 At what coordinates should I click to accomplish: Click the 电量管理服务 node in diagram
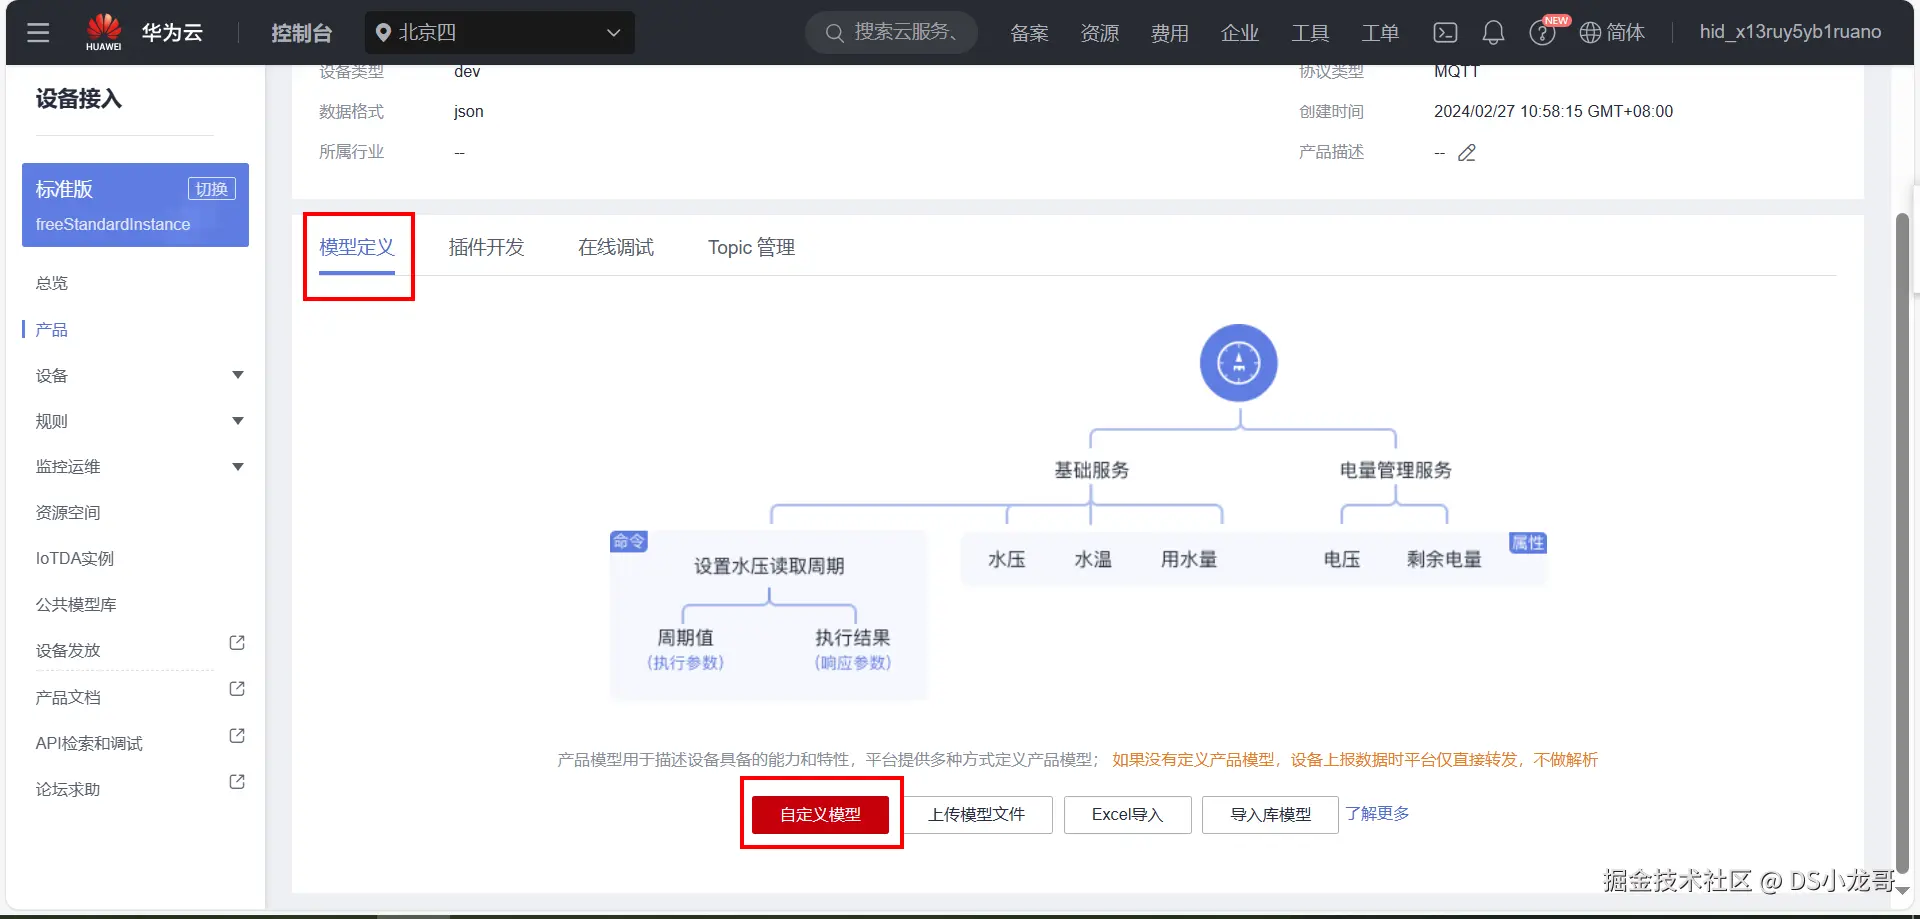click(x=1396, y=470)
